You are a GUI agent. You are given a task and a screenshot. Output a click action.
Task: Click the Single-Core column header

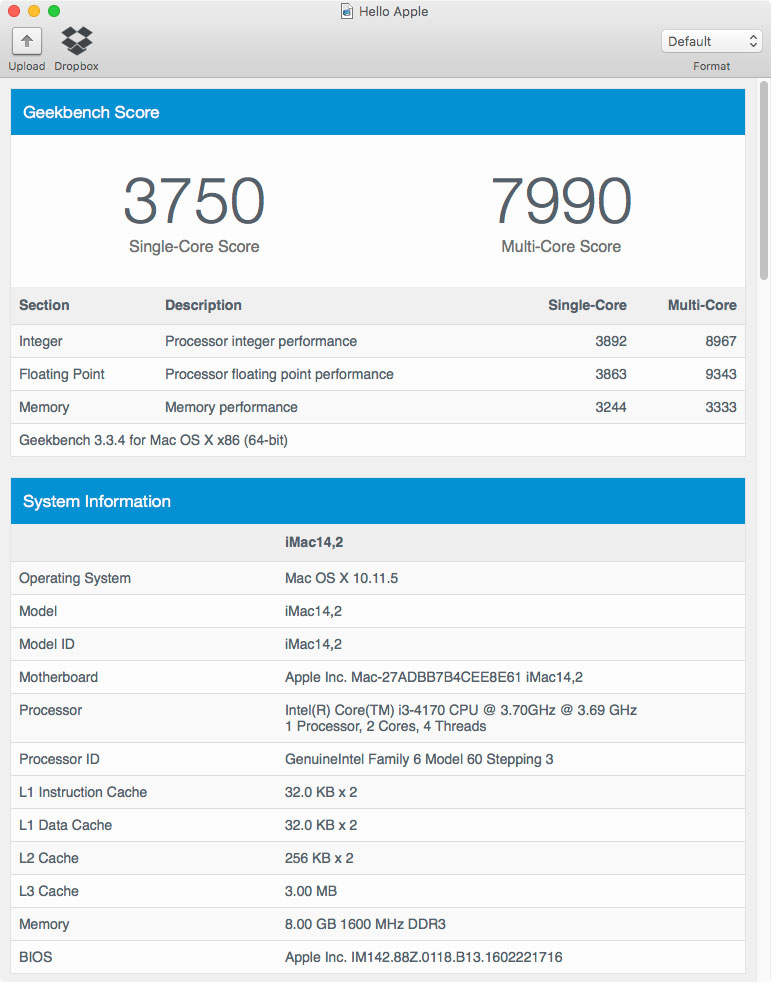587,305
